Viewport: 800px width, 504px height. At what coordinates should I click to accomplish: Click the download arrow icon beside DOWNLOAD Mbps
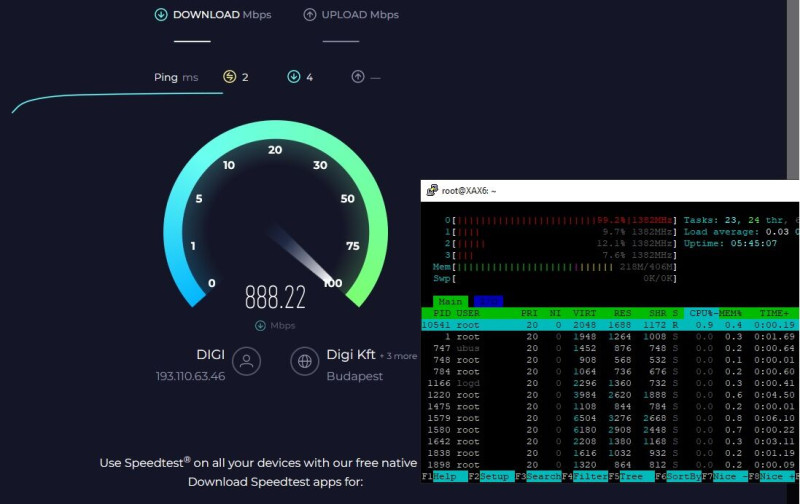pyautogui.click(x=161, y=15)
